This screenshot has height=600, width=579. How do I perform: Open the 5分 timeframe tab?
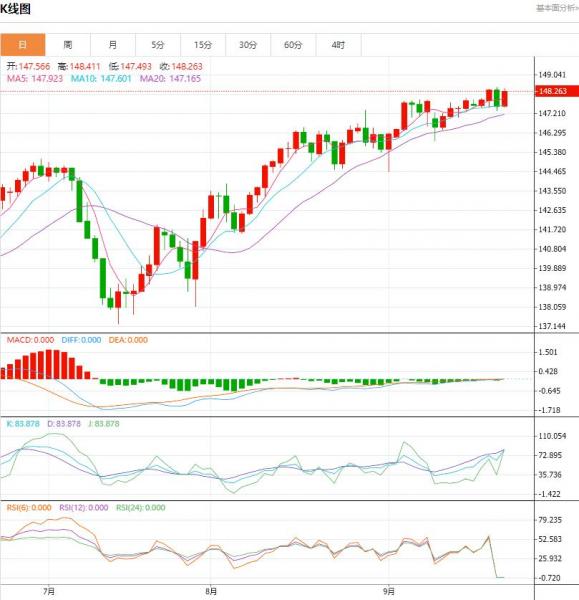158,45
